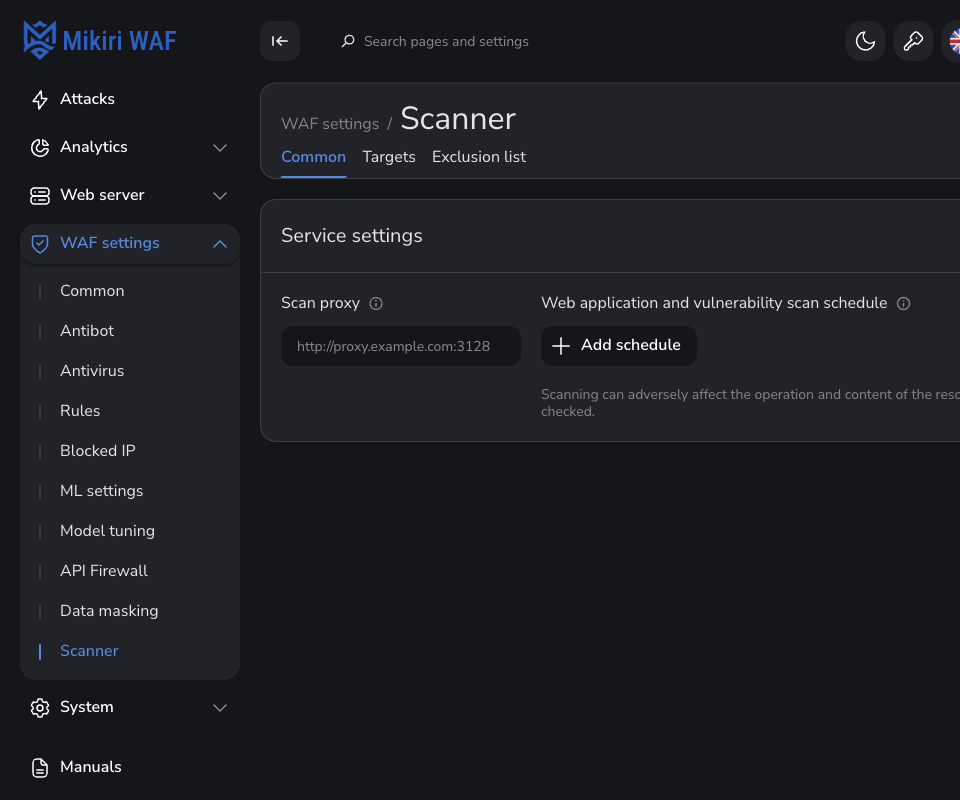Click the Service settings heading

click(351, 236)
